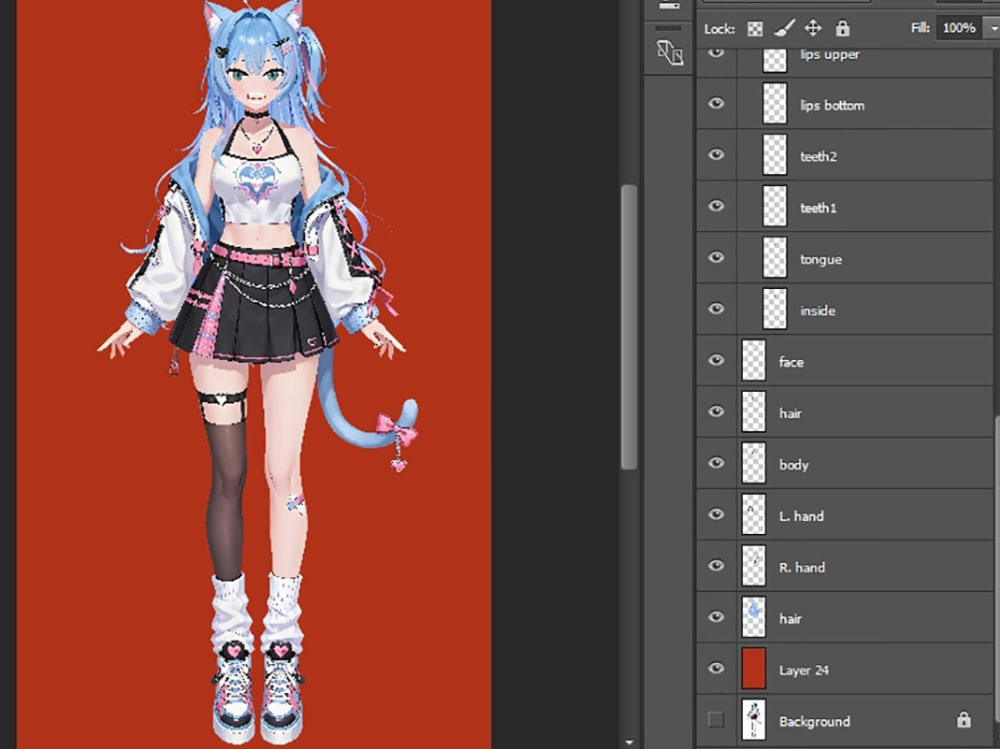Select the teeth1 layer thumbnail

tap(775, 206)
